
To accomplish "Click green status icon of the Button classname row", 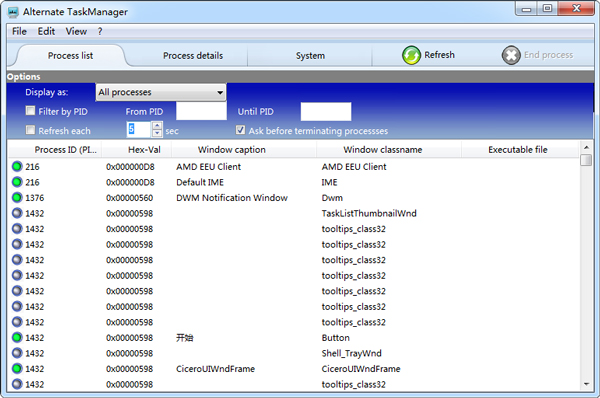I will pos(17,338).
